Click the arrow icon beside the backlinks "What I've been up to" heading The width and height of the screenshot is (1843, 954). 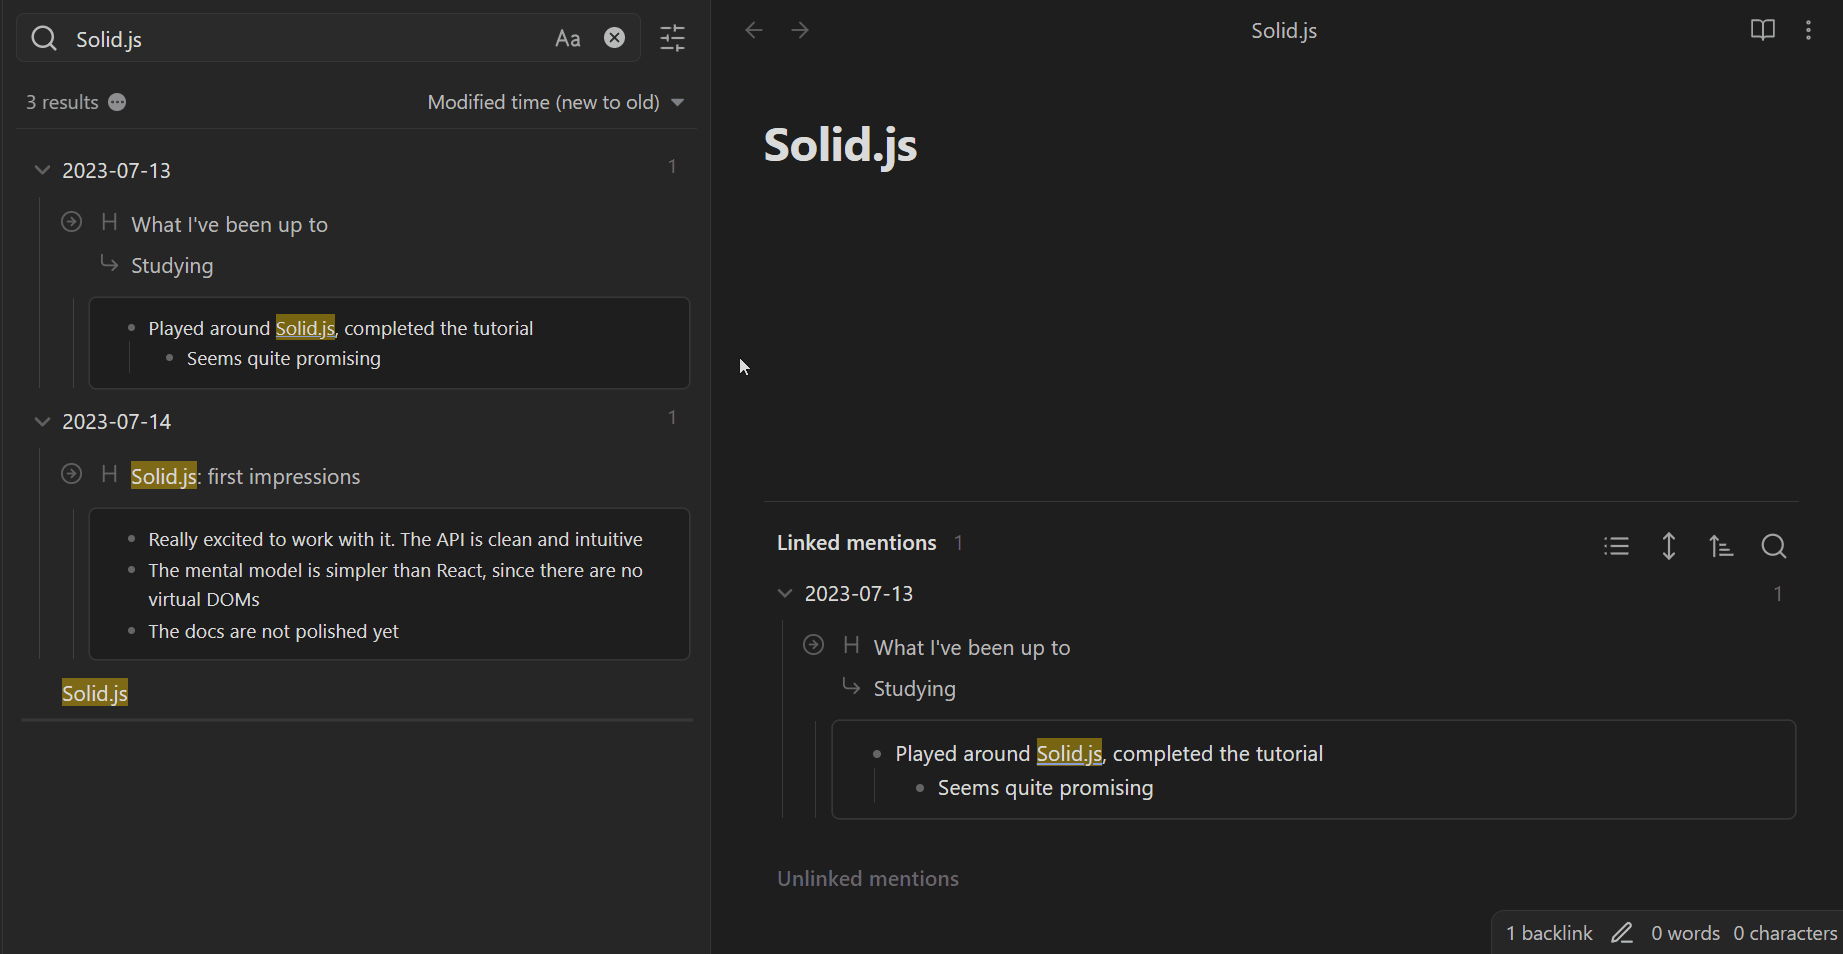[814, 645]
